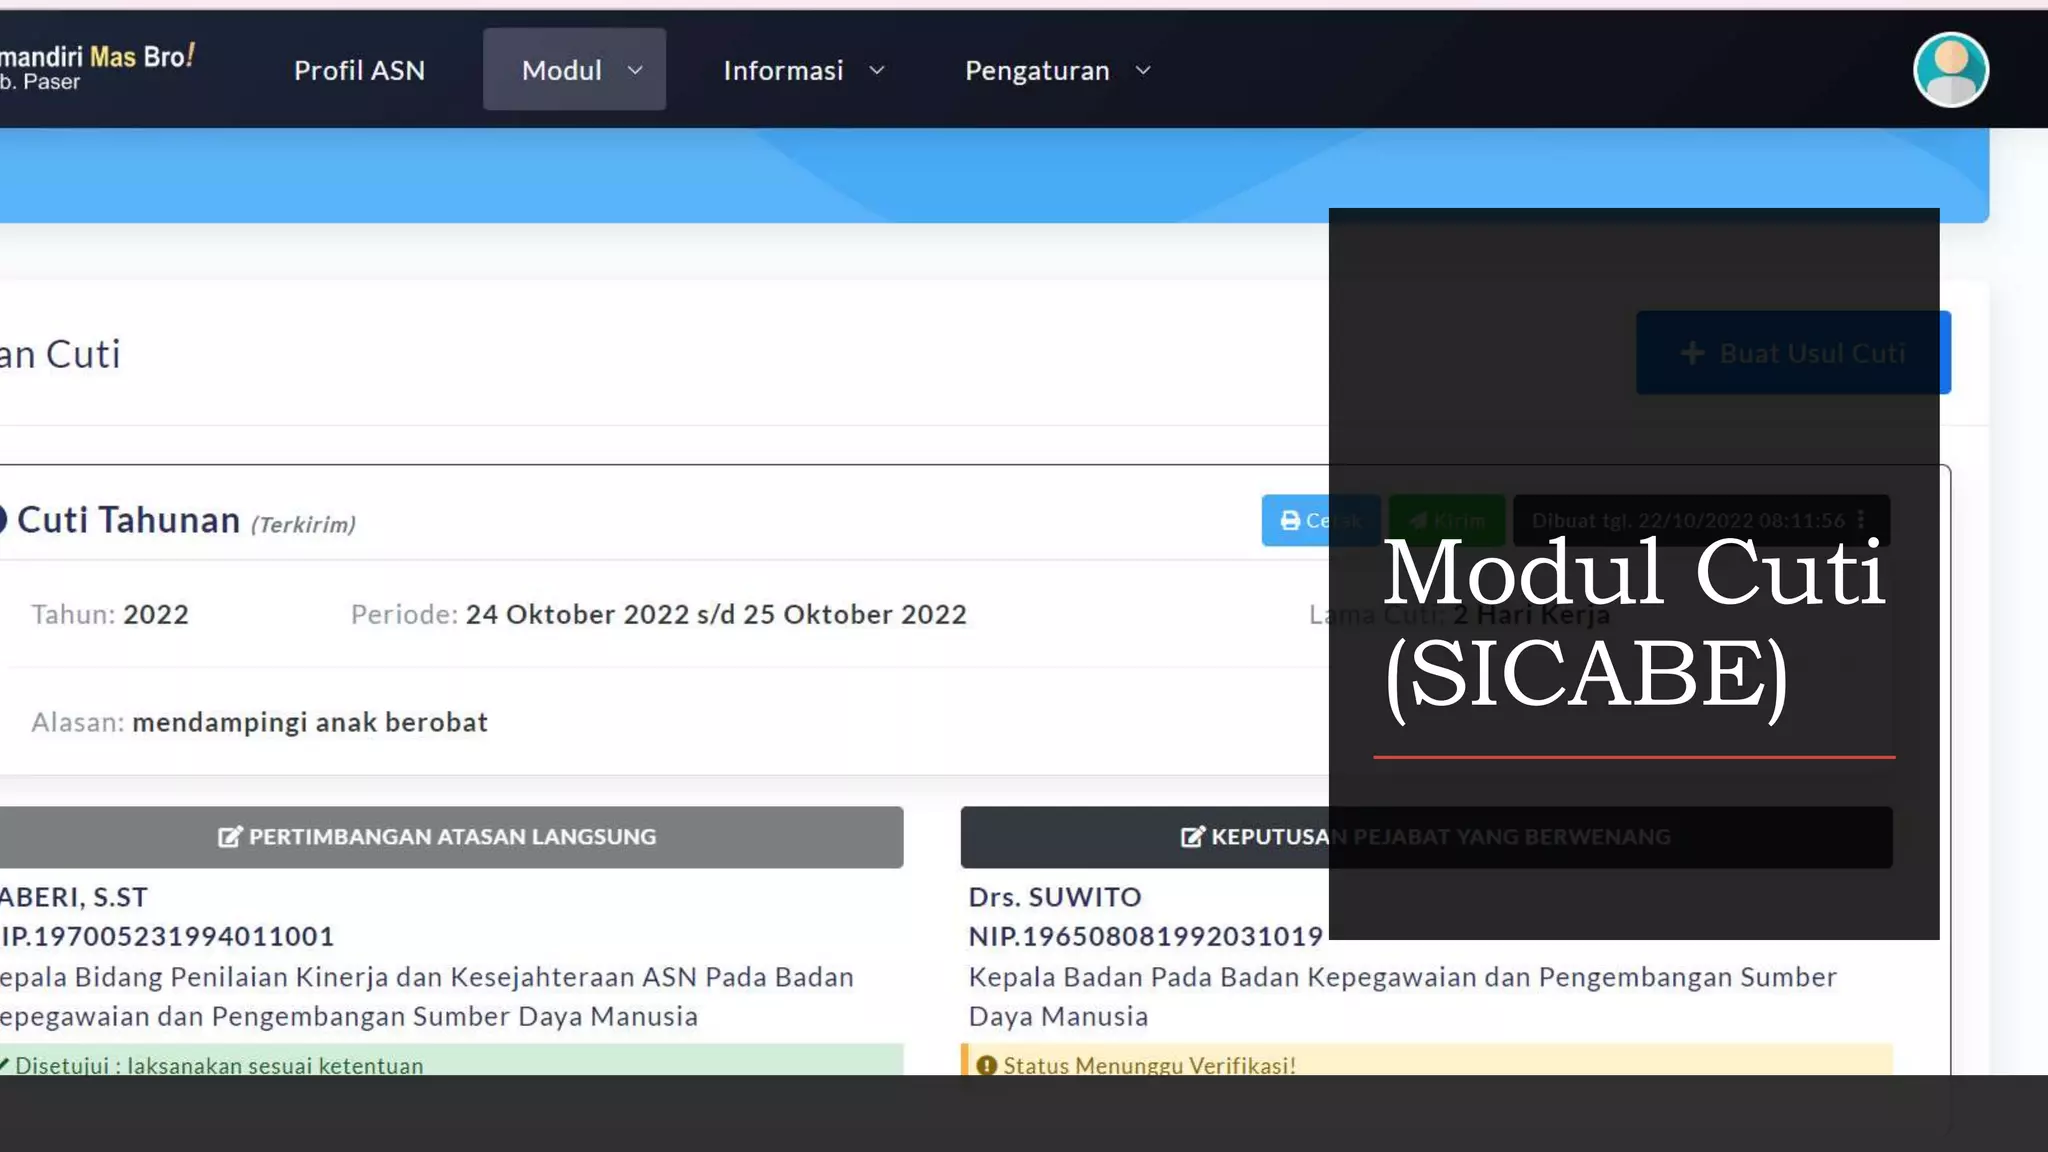The width and height of the screenshot is (2048, 1152).
Task: Open the user avatar profile menu
Action: [x=1950, y=70]
